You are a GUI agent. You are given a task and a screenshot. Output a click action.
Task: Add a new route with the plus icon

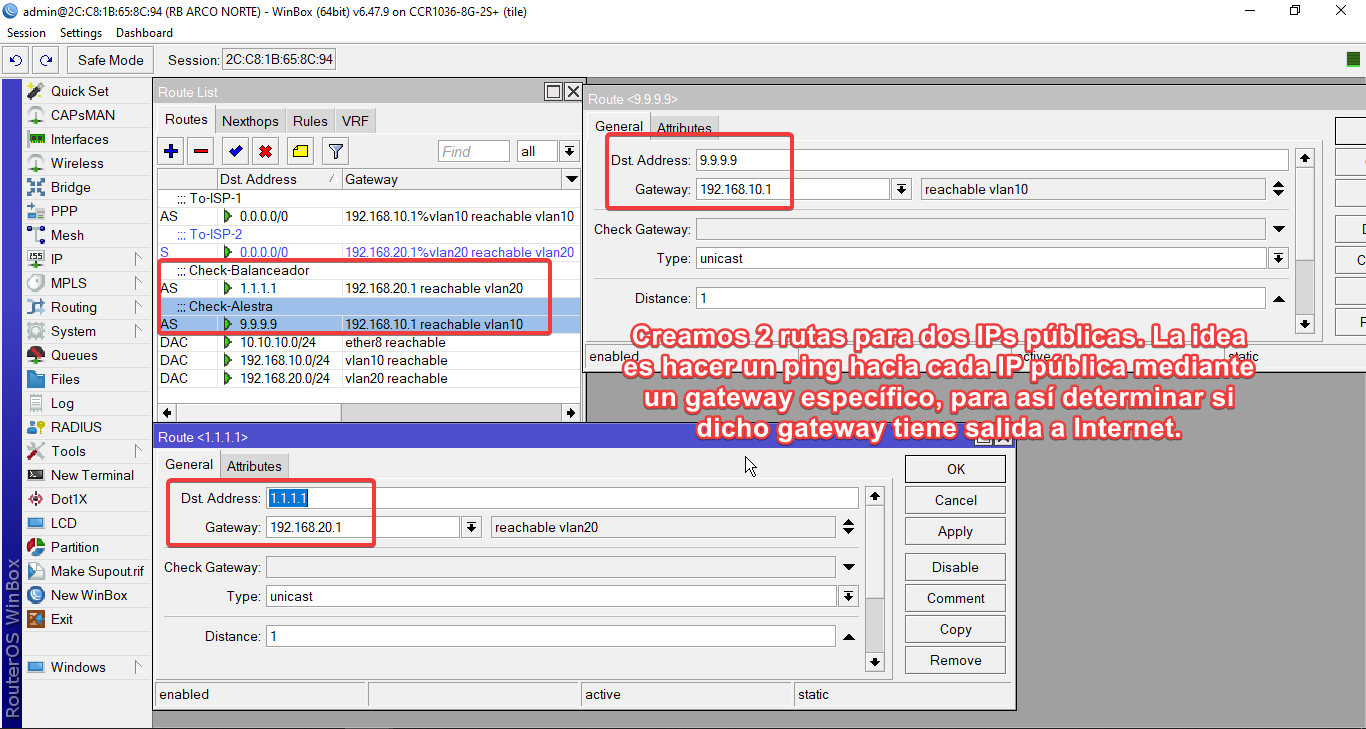(x=170, y=151)
